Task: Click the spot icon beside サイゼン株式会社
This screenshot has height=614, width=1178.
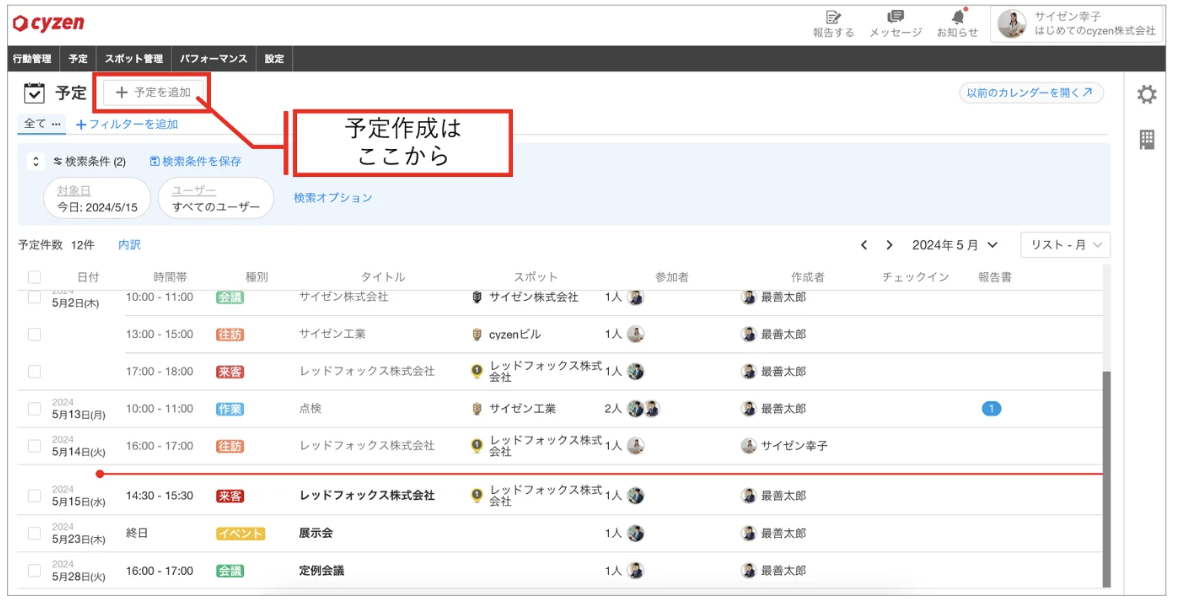Action: click(x=476, y=298)
